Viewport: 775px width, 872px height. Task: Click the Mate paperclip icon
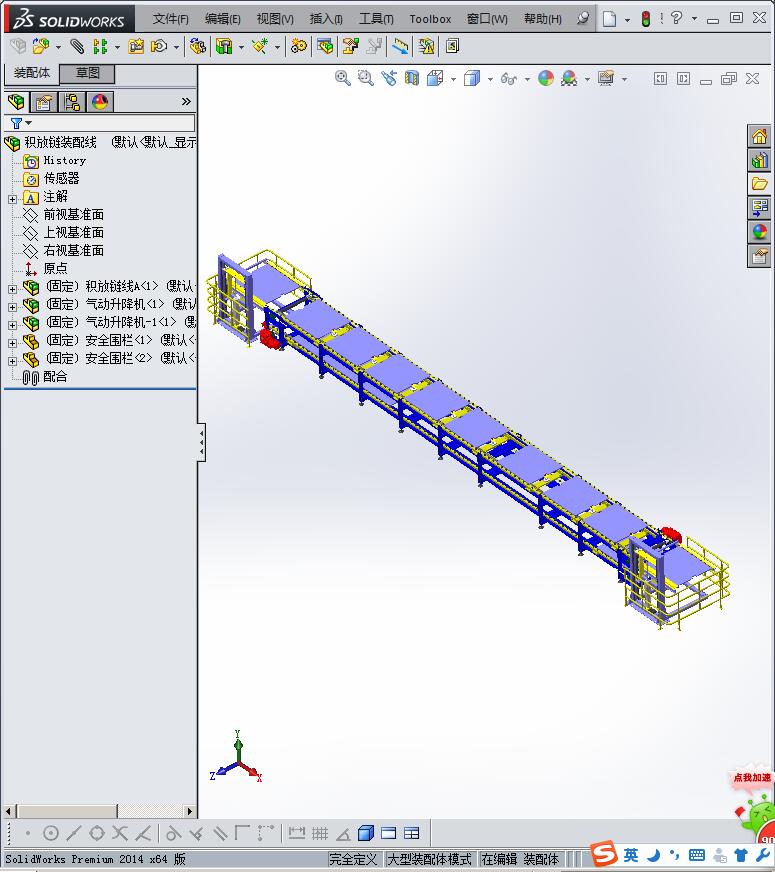[x=77, y=46]
